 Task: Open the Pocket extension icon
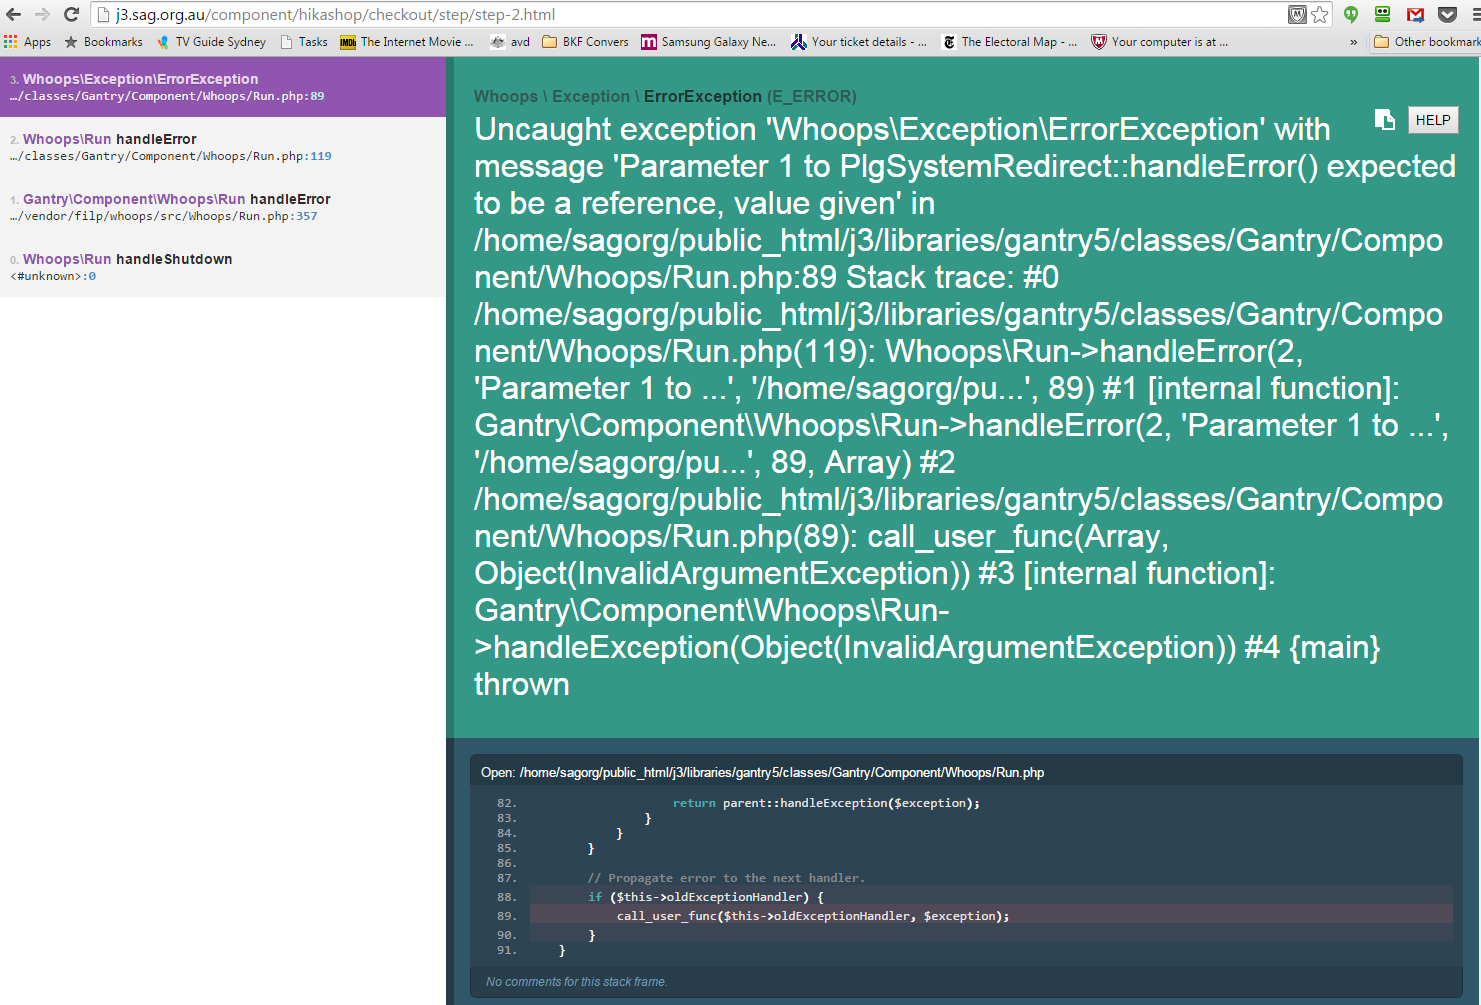[x=1447, y=14]
